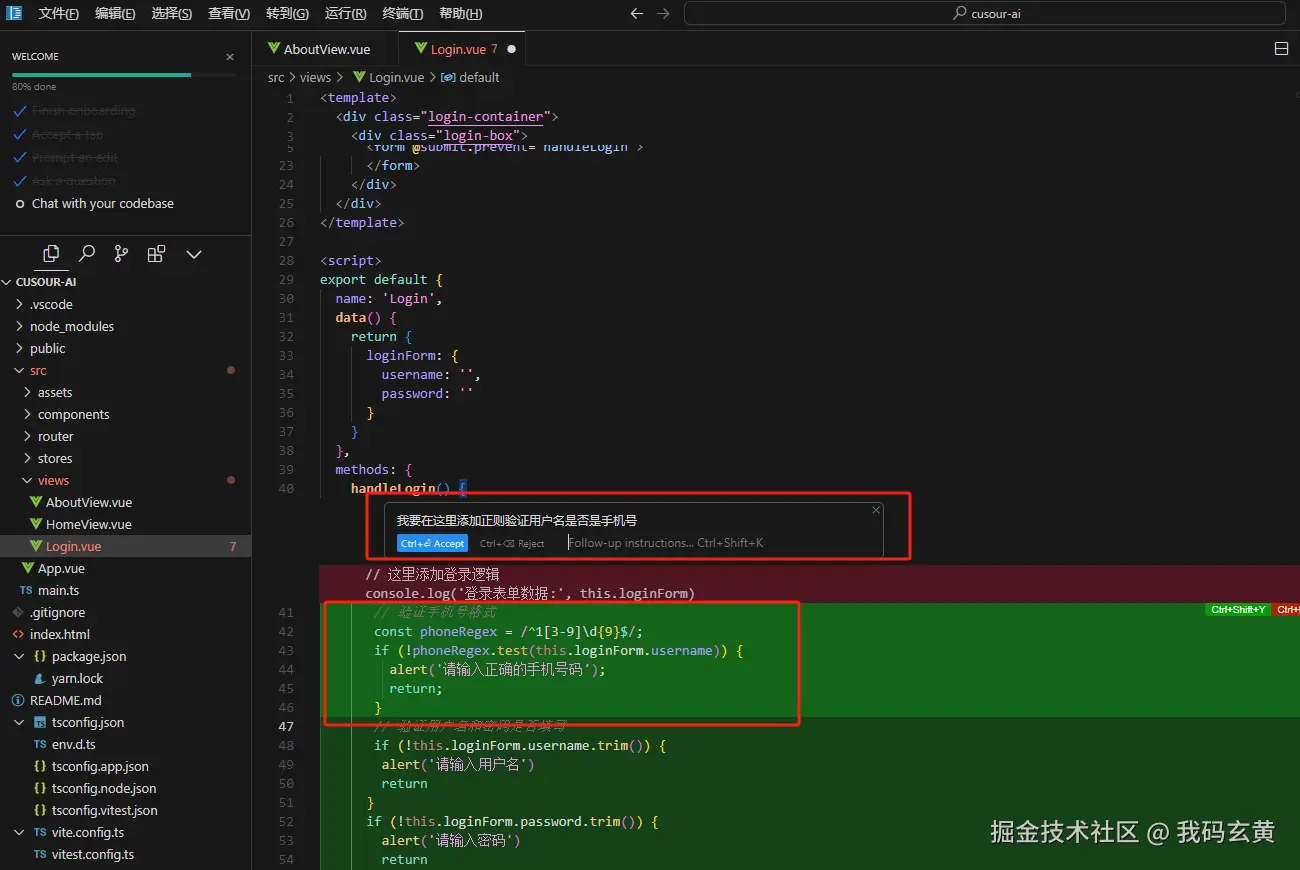Accept diff chunk with Ctrl+Shift+Y button
1300x870 pixels.
pos(1238,609)
